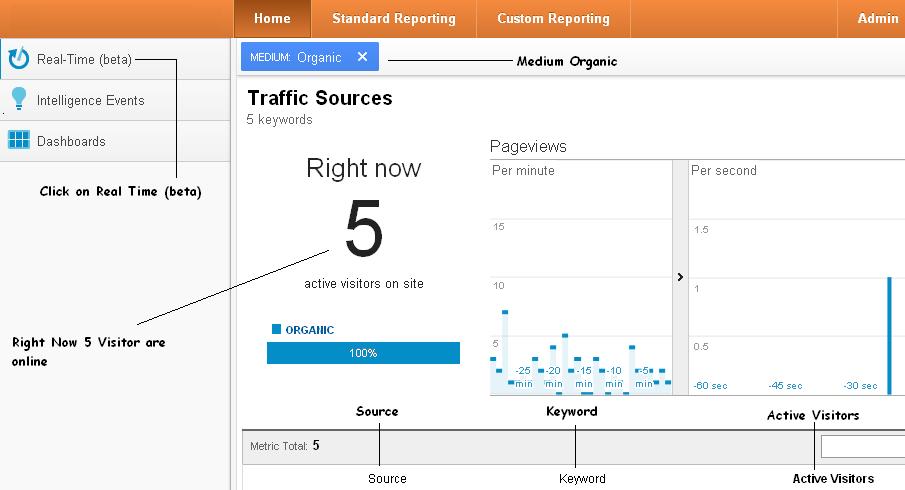Sort by the Source column header
Screen dimensions: 905x490
point(387,478)
